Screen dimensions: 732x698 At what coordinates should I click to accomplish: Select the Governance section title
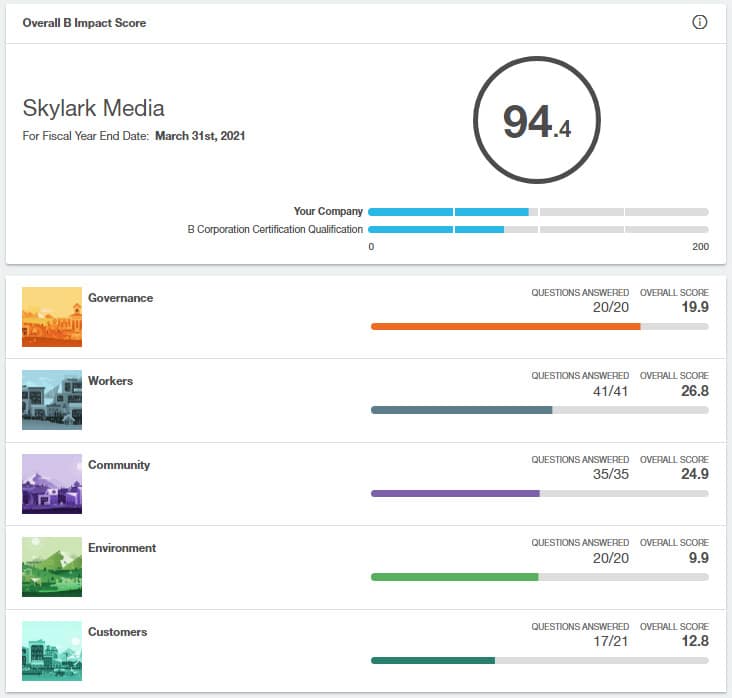120,298
